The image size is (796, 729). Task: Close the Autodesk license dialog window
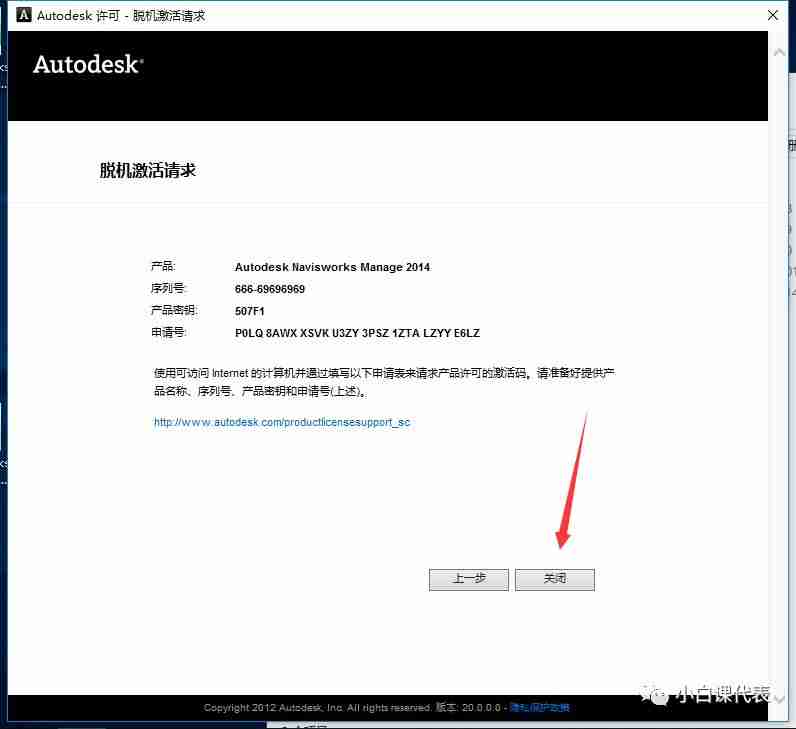(x=773, y=15)
